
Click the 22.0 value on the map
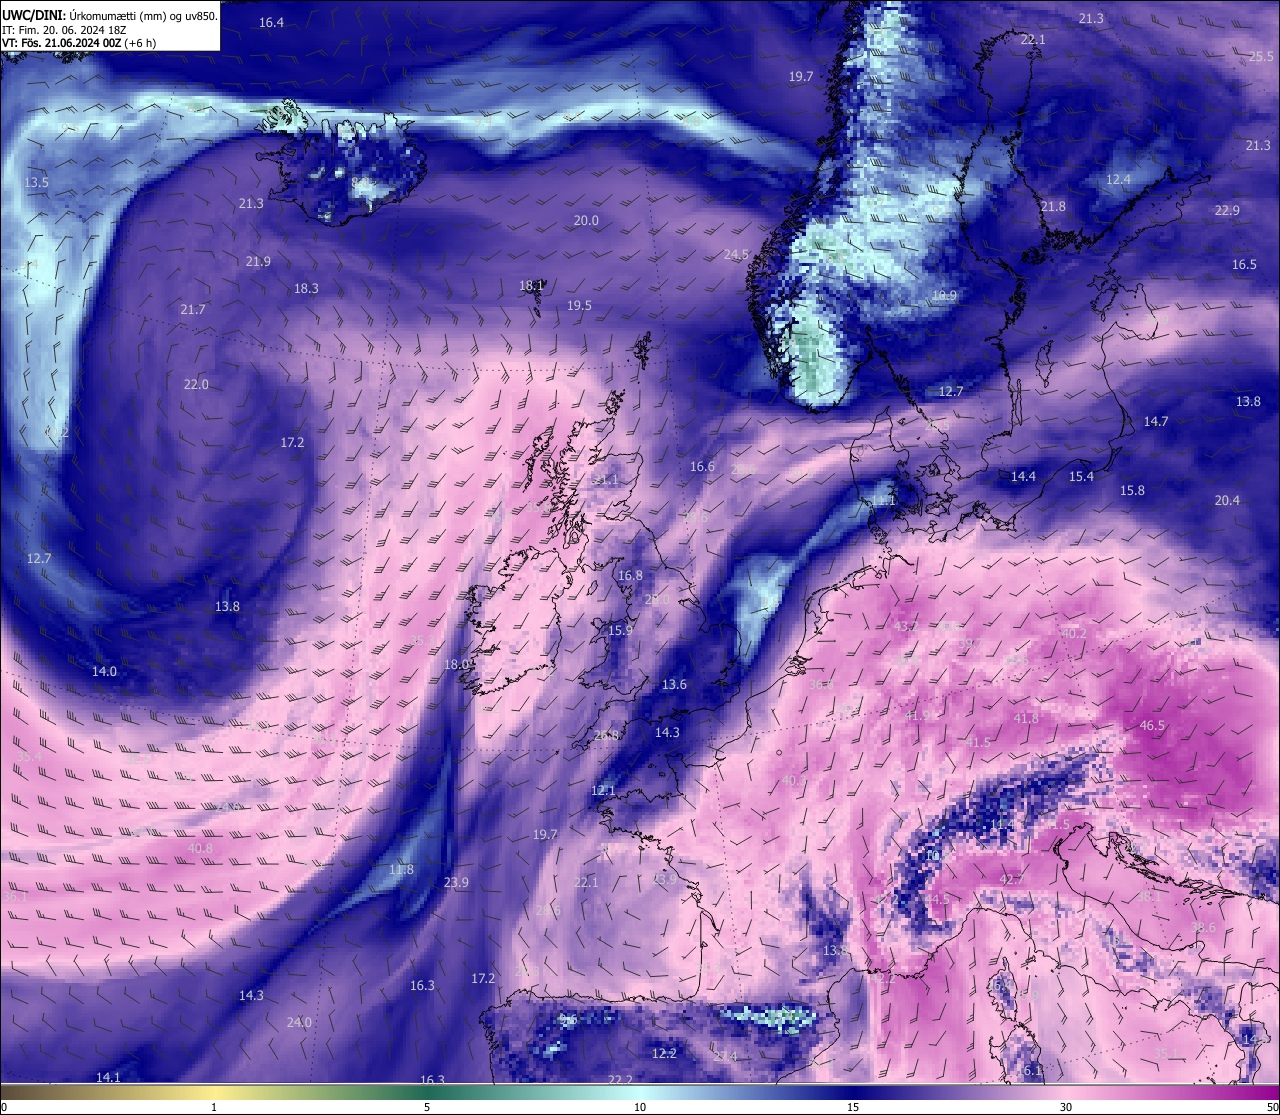point(196,384)
